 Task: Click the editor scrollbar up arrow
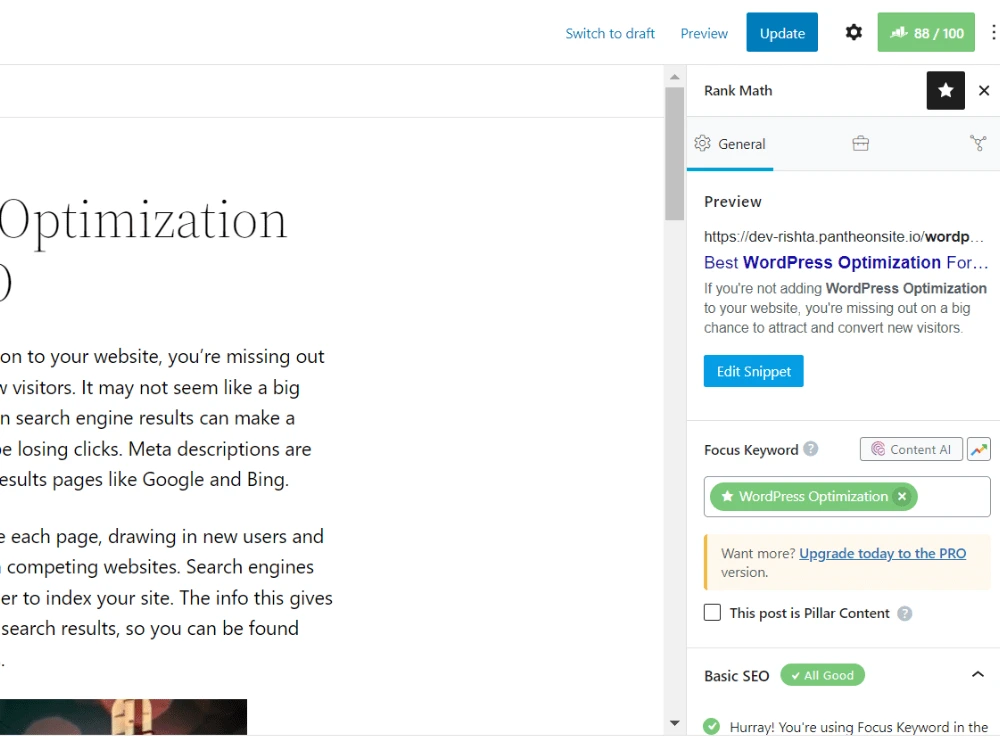tap(674, 77)
